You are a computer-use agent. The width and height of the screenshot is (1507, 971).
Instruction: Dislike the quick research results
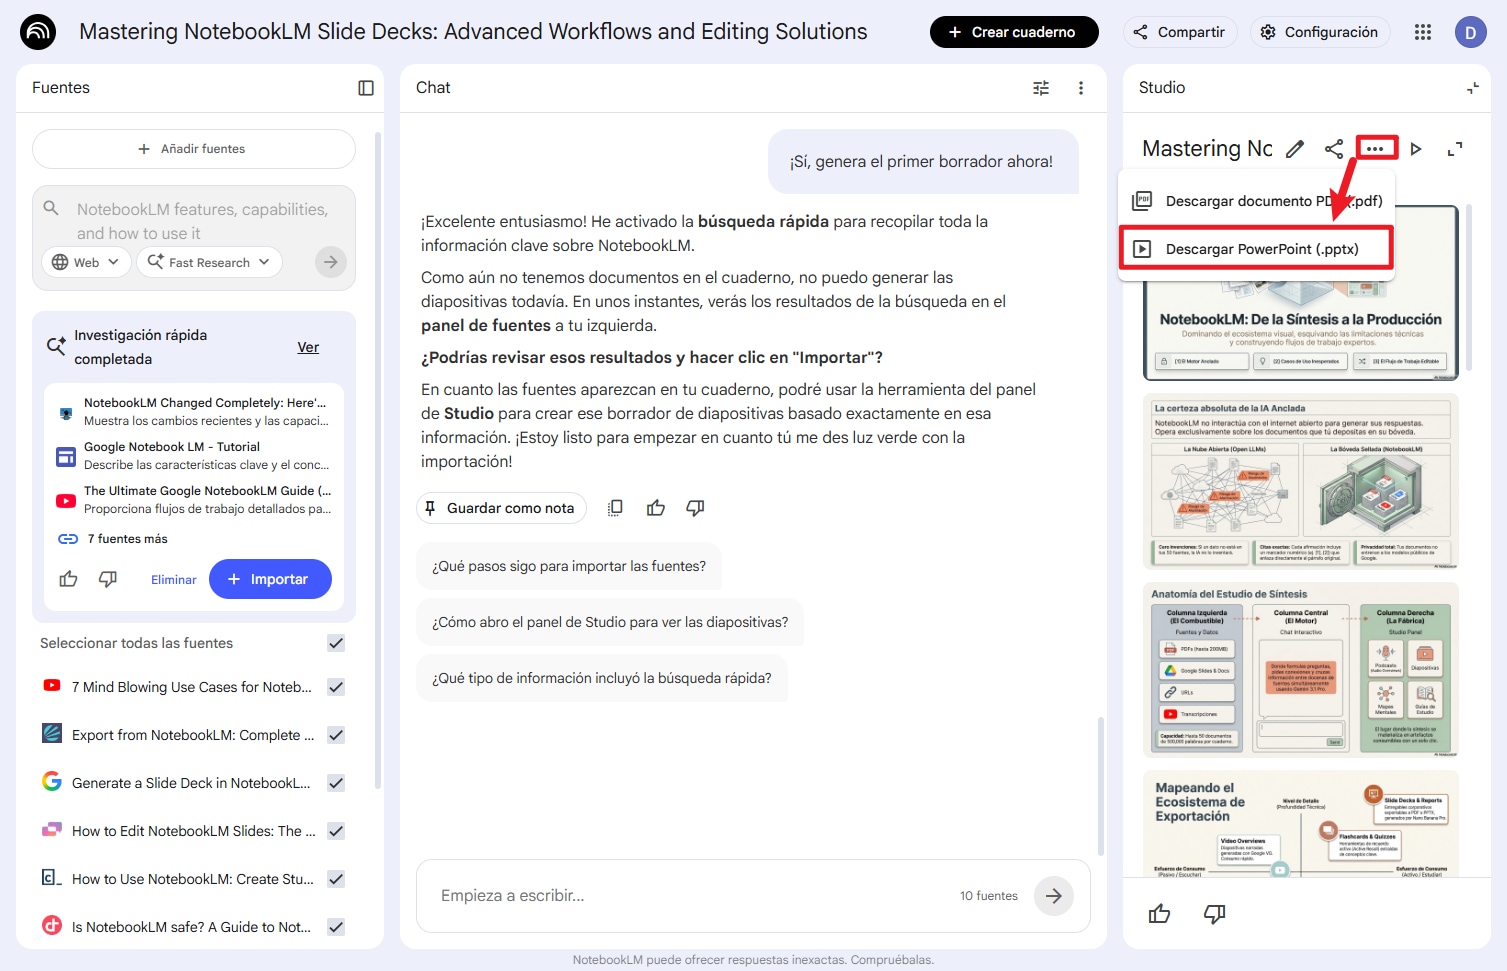pyautogui.click(x=108, y=579)
